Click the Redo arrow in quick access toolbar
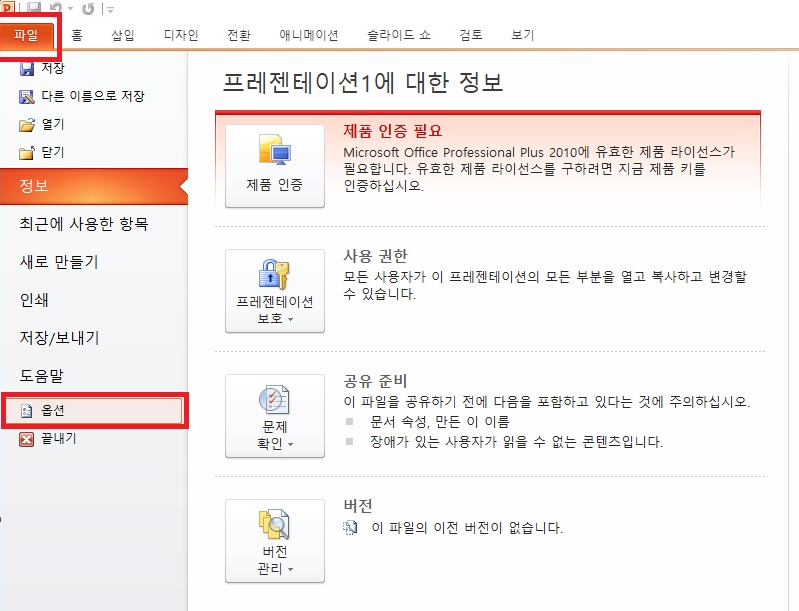 click(88, 8)
